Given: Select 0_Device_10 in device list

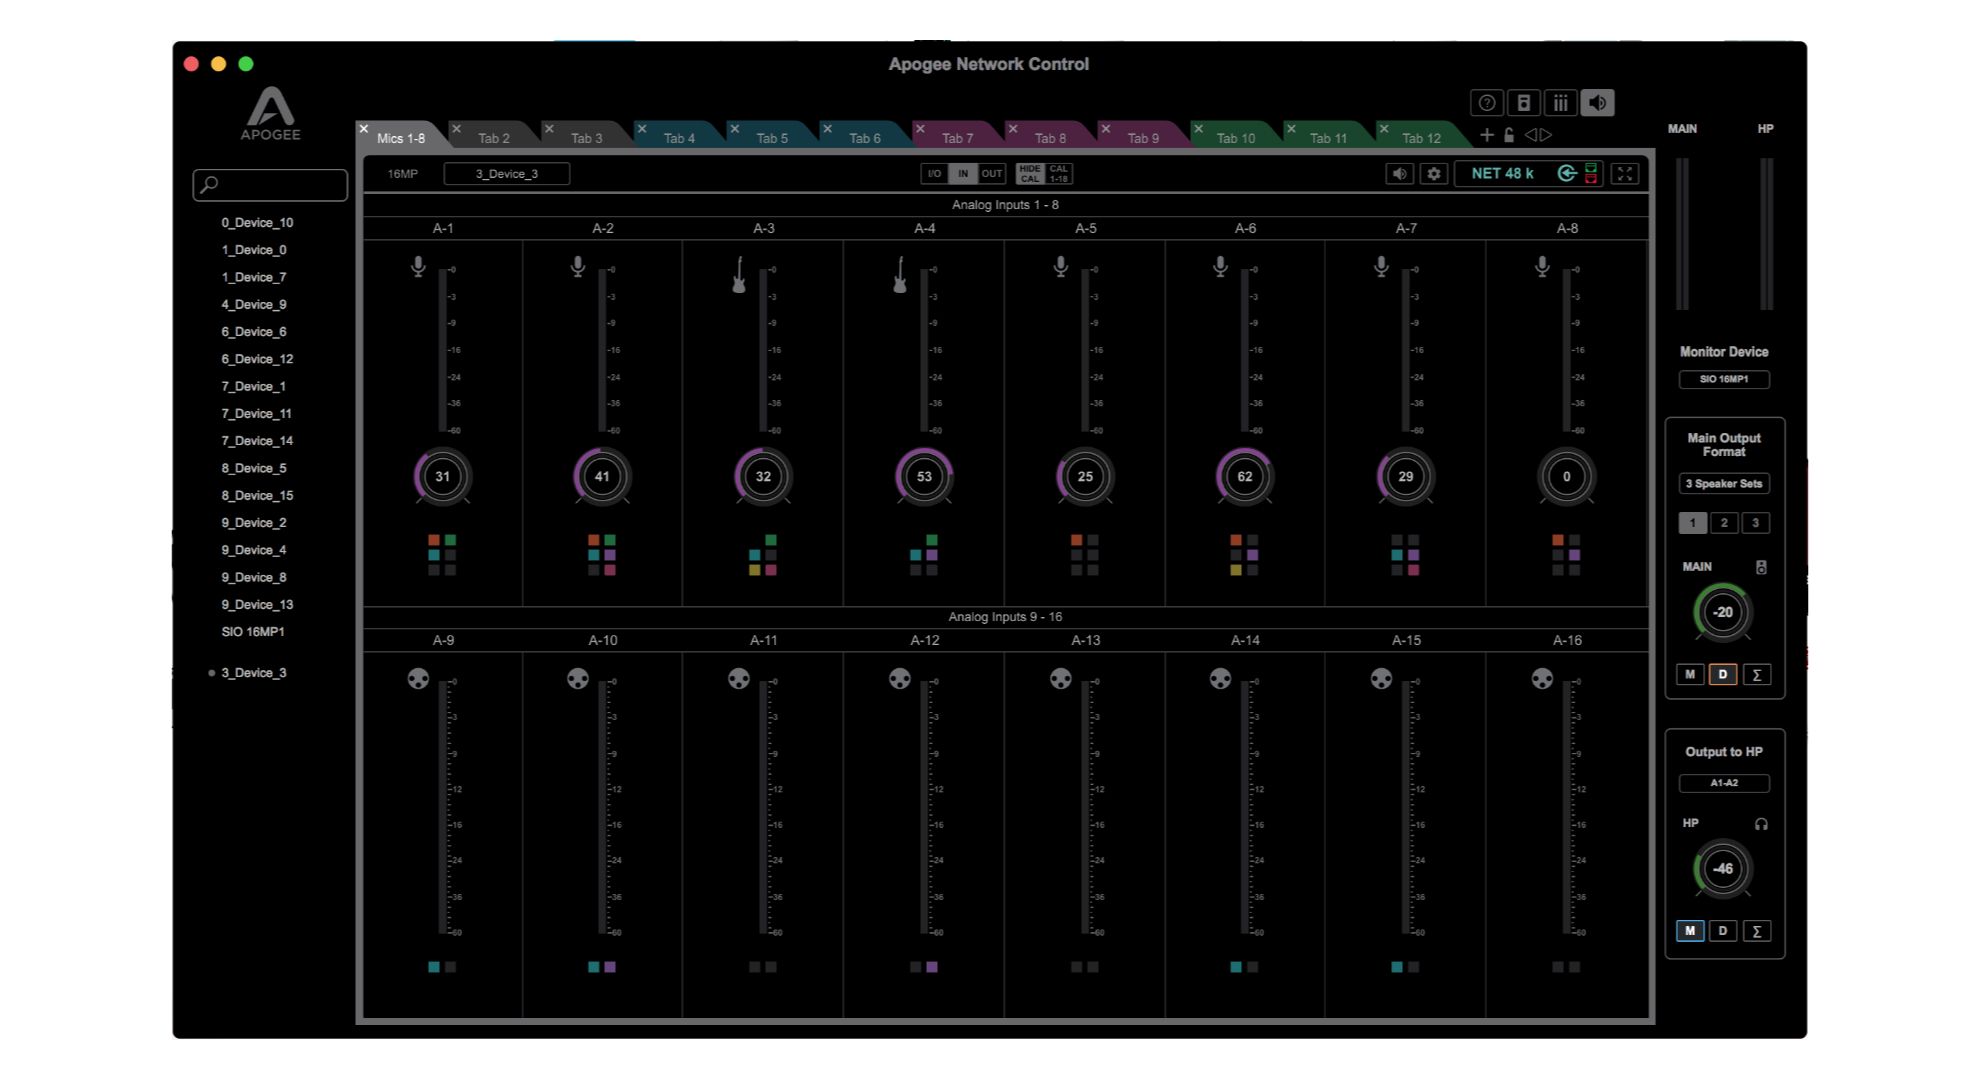Looking at the screenshot, I should [257, 223].
